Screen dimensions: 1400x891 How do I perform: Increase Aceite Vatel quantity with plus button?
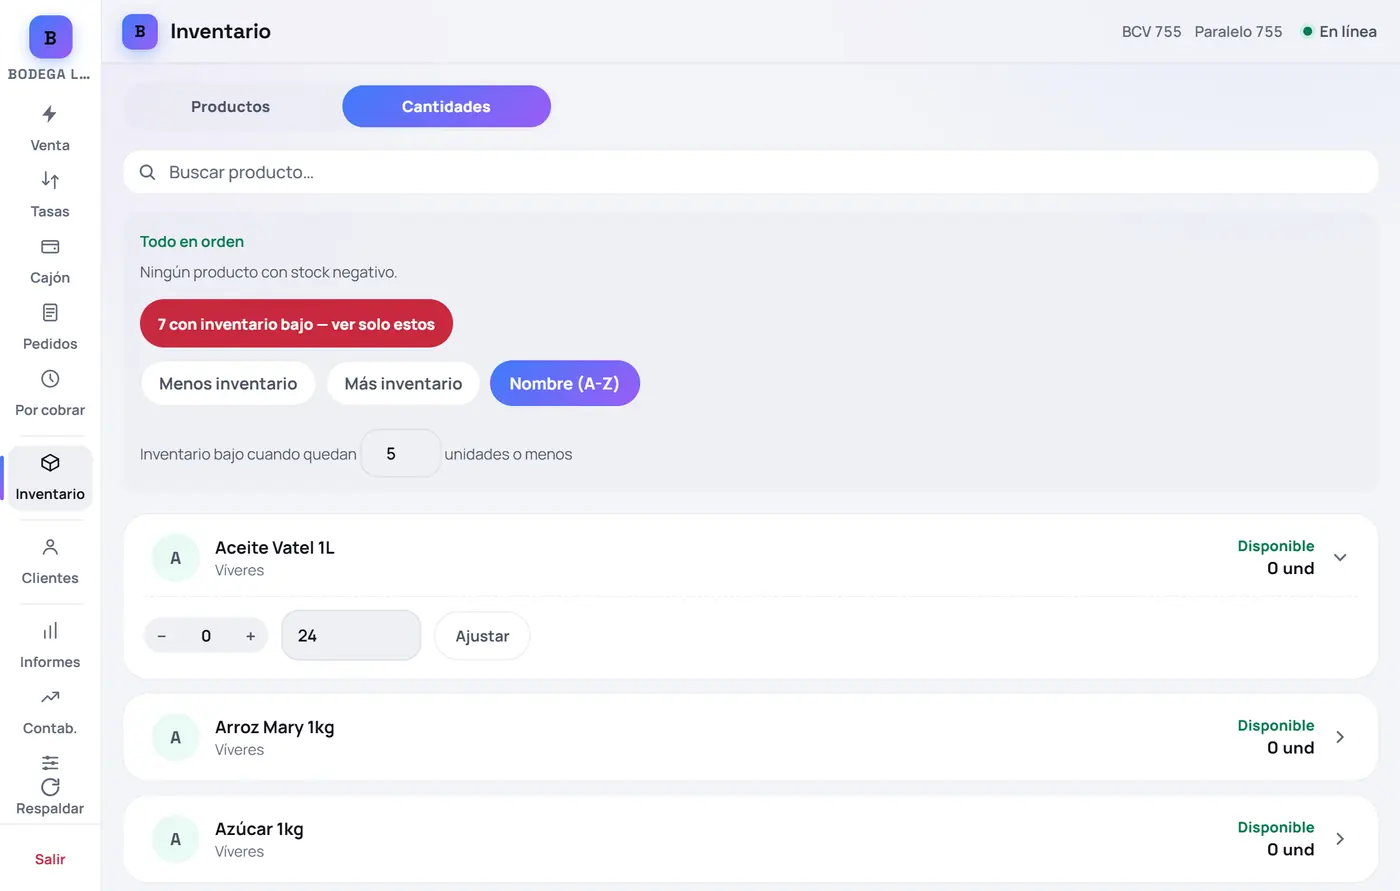(250, 636)
